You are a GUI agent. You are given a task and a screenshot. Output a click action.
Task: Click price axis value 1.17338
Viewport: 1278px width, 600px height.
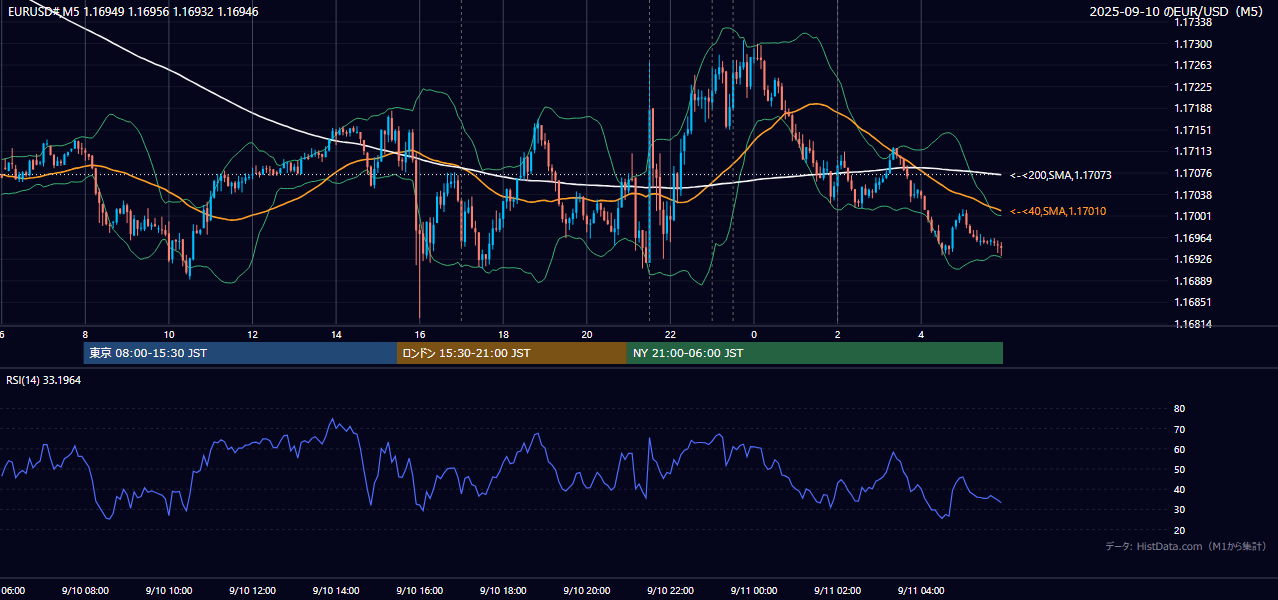(x=1192, y=22)
